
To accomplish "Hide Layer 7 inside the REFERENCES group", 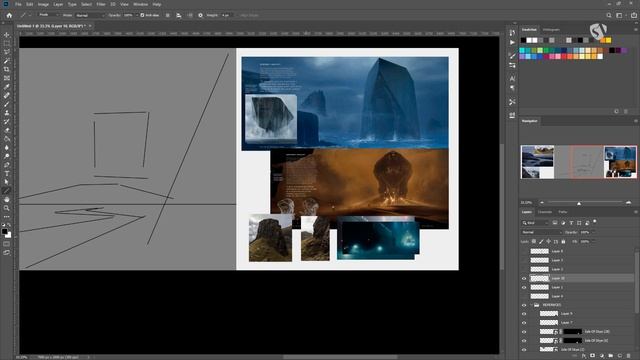I will (524, 323).
